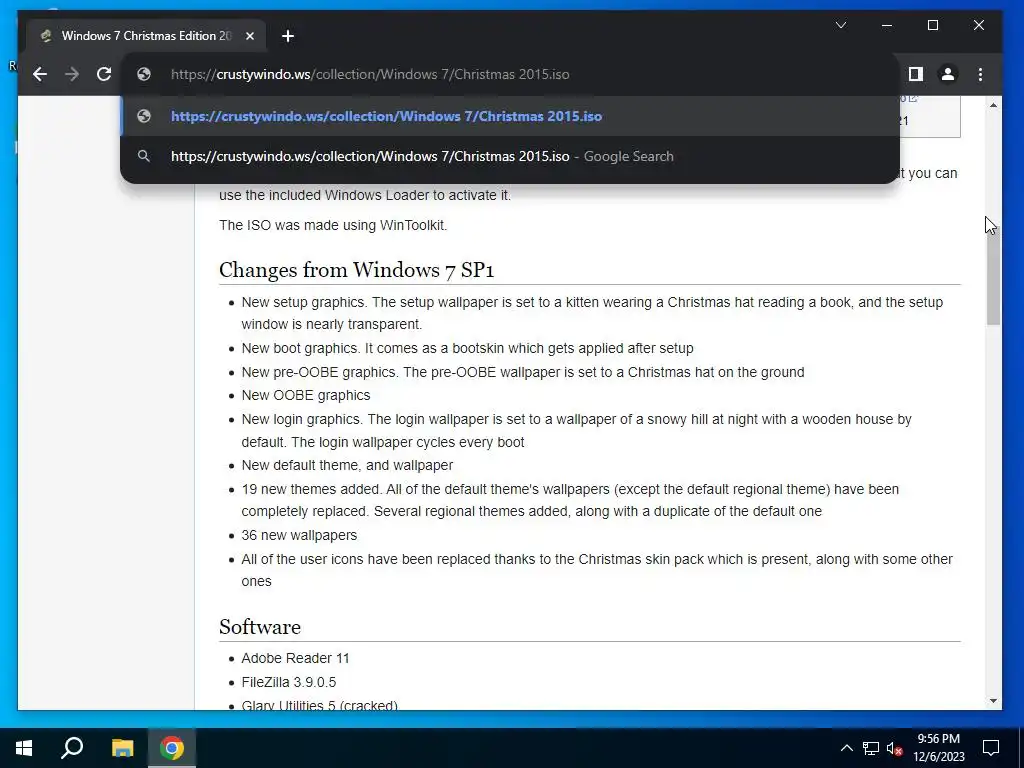Click magnifier icon in search suggestion
Image resolution: width=1024 pixels, height=768 pixels.
(144, 156)
